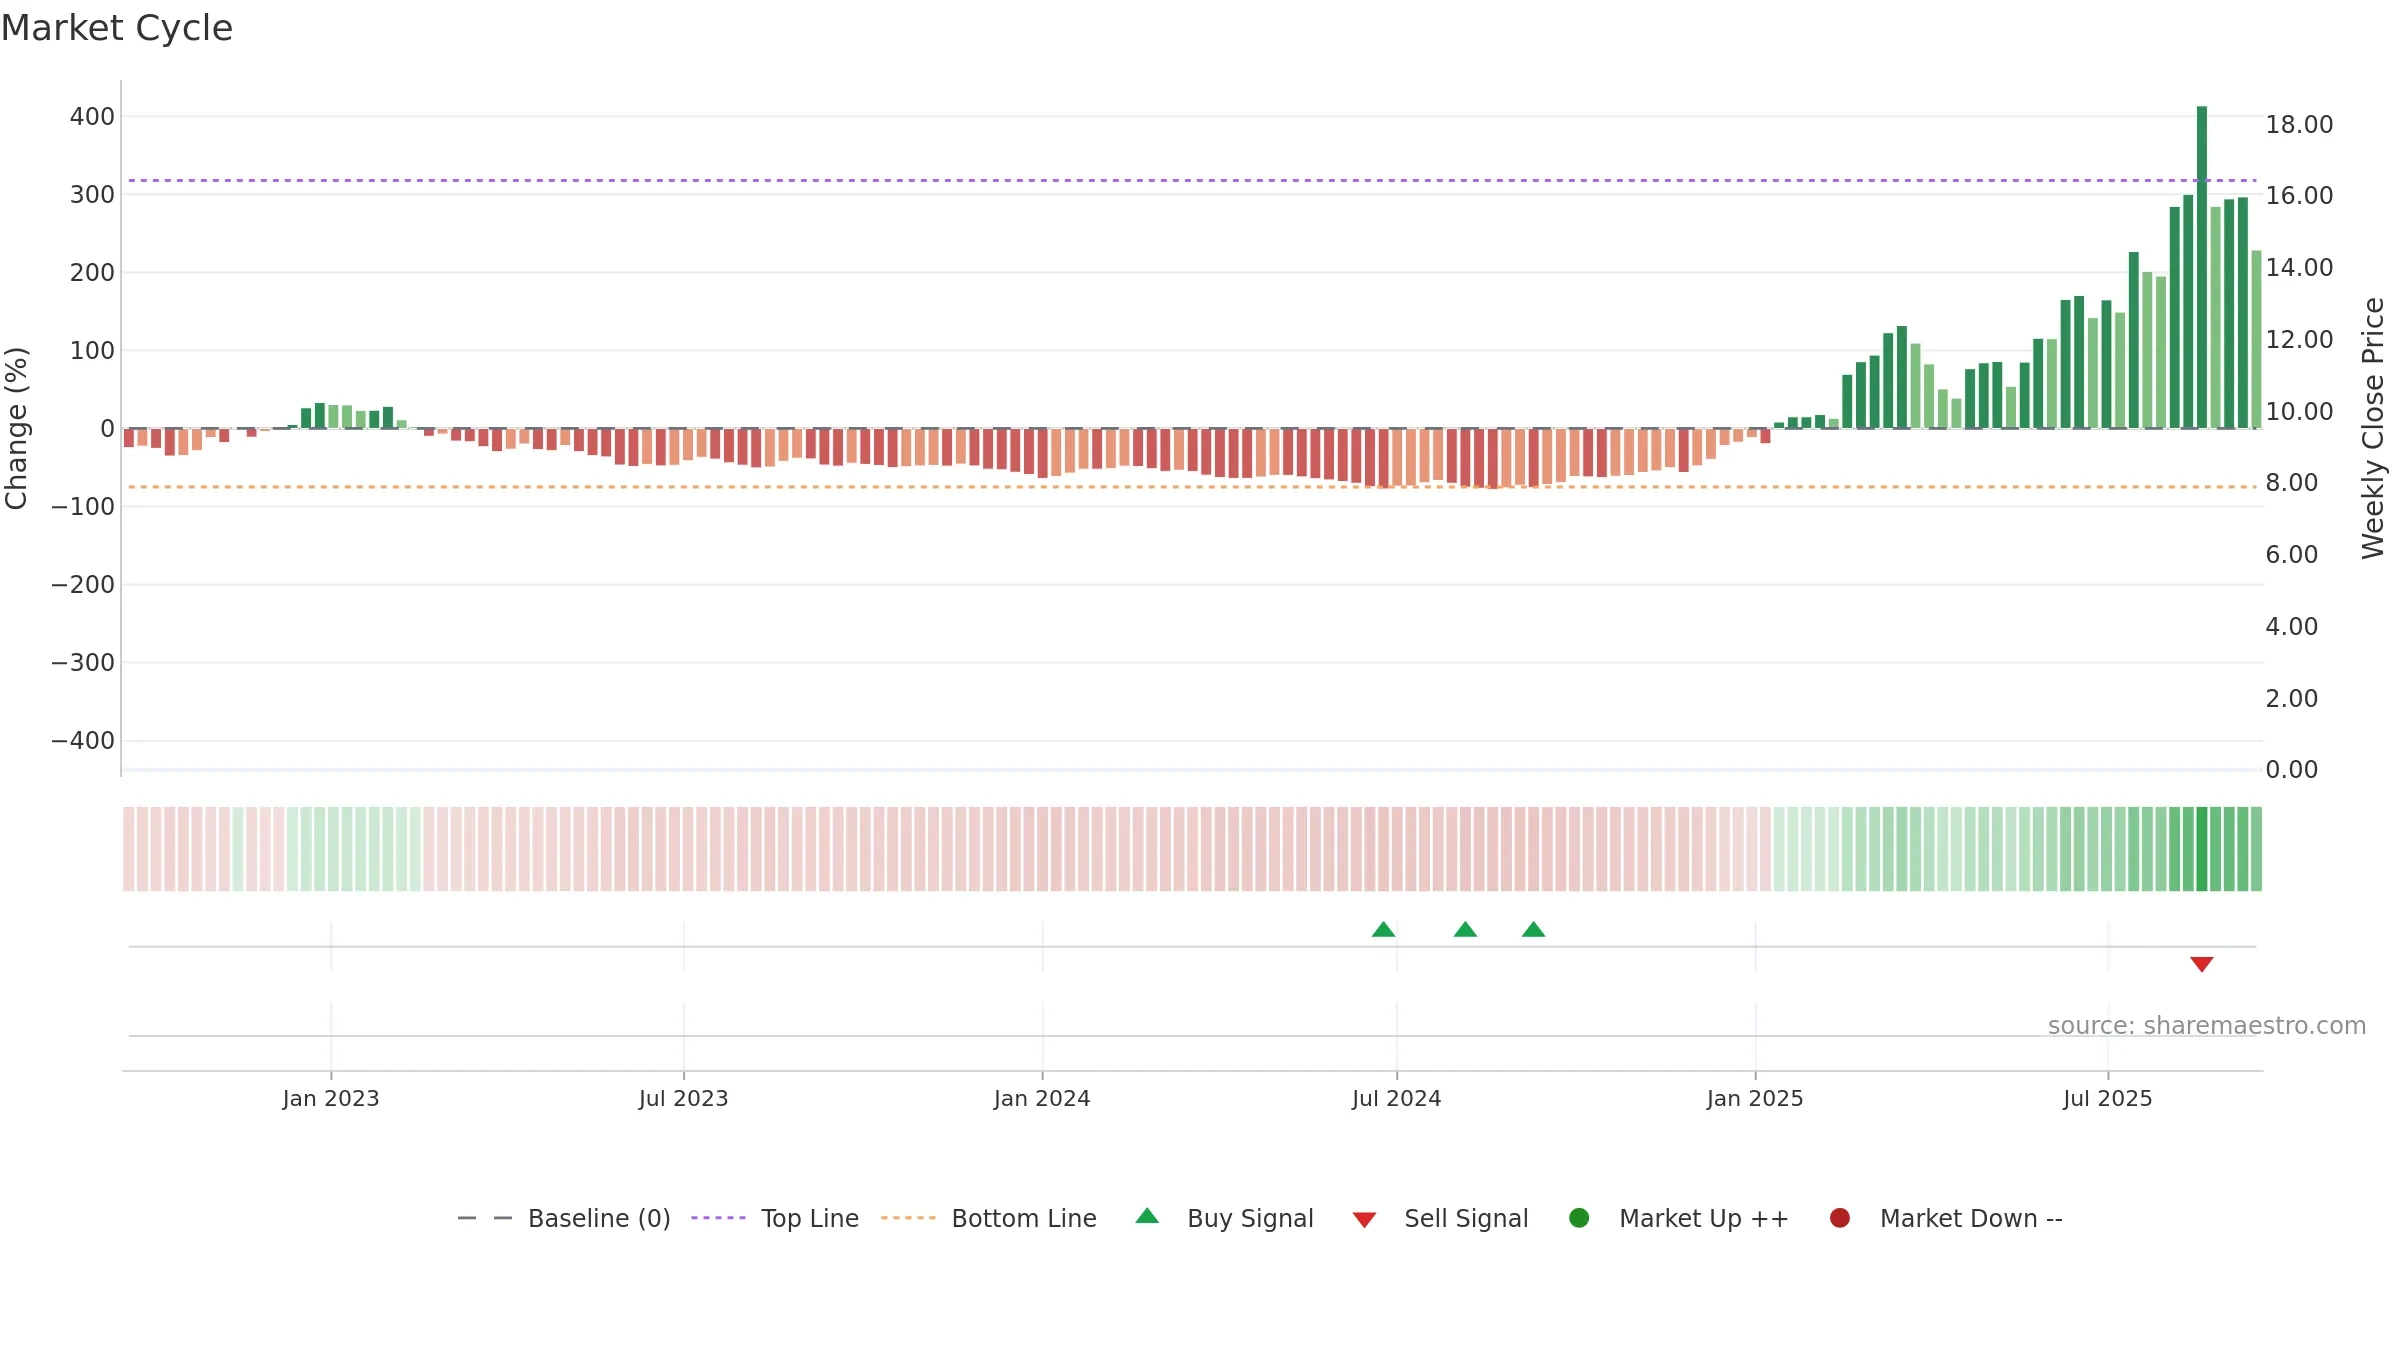2400x1350 pixels.
Task: Click the orange dotted bottom line on chart
Action: click(1192, 487)
